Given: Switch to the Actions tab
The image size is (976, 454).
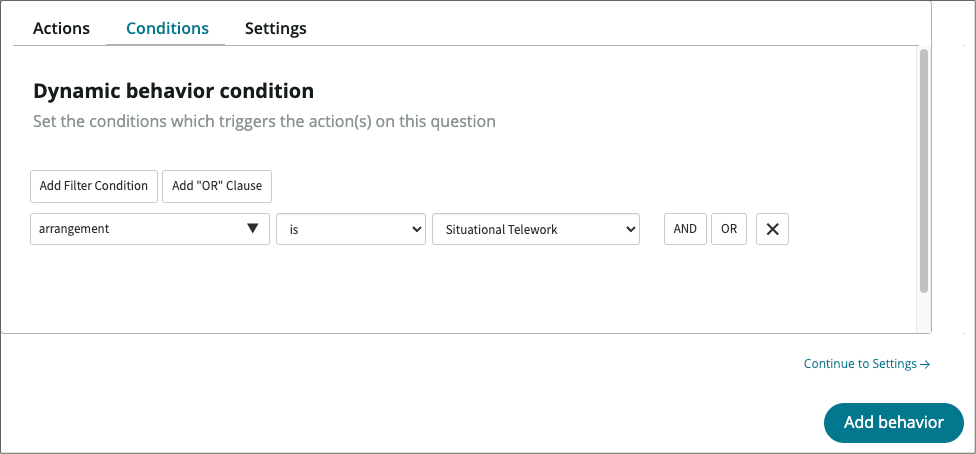Looking at the screenshot, I should coord(61,28).
